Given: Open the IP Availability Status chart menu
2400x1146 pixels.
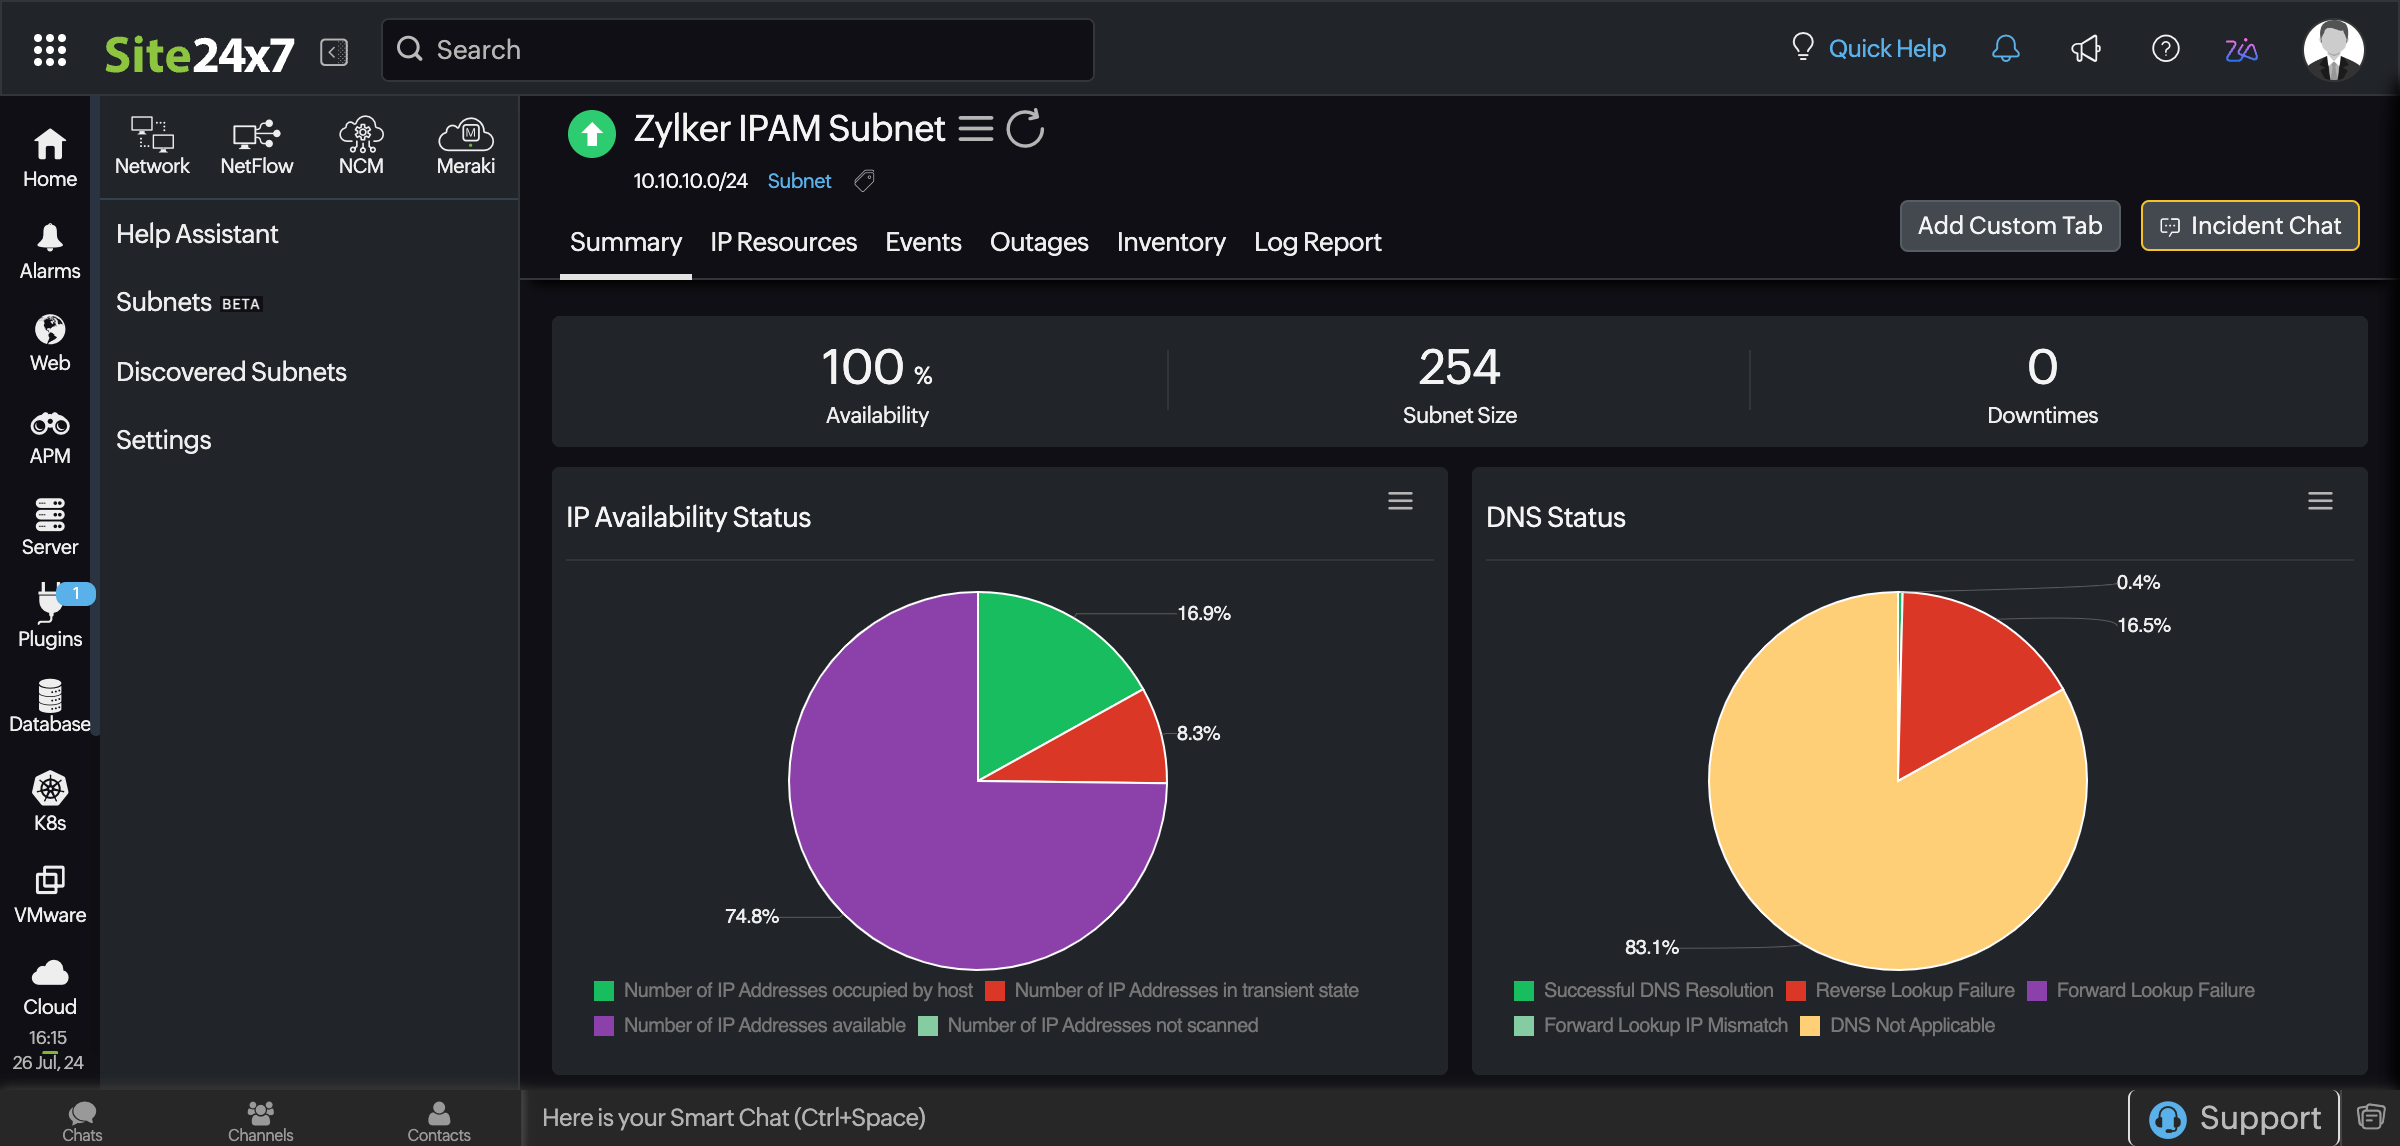Looking at the screenshot, I should [1400, 500].
